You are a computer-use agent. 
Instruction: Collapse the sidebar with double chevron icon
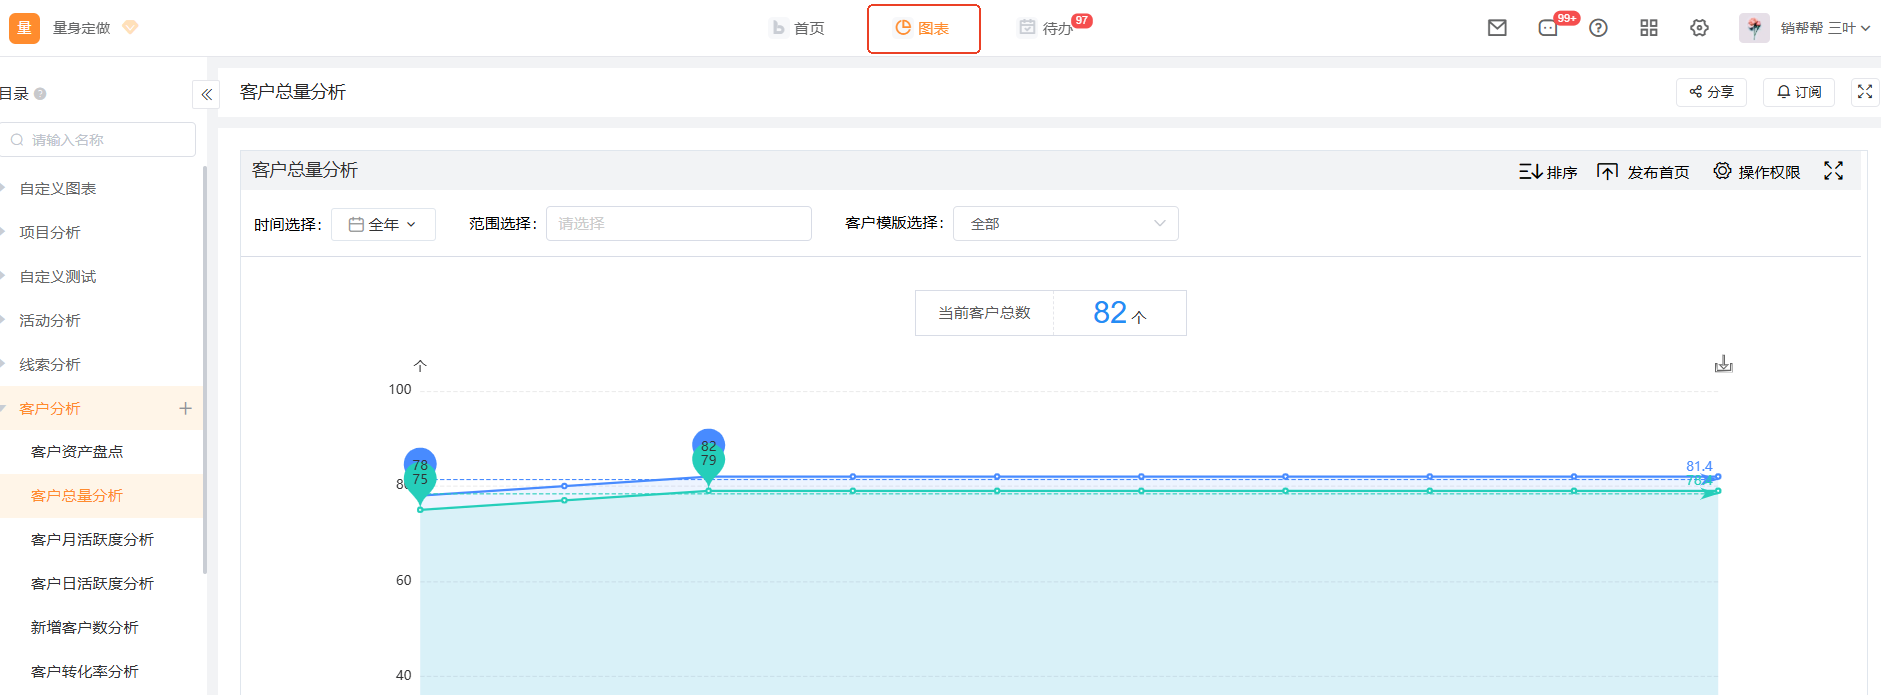[206, 95]
